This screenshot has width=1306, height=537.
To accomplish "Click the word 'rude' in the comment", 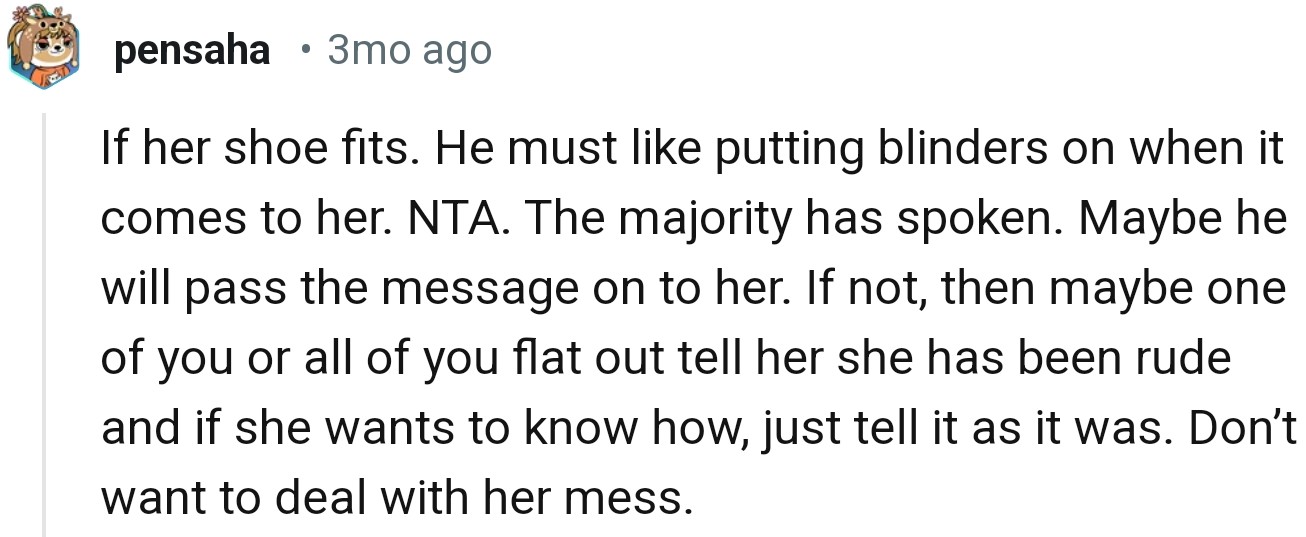I will (1185, 359).
